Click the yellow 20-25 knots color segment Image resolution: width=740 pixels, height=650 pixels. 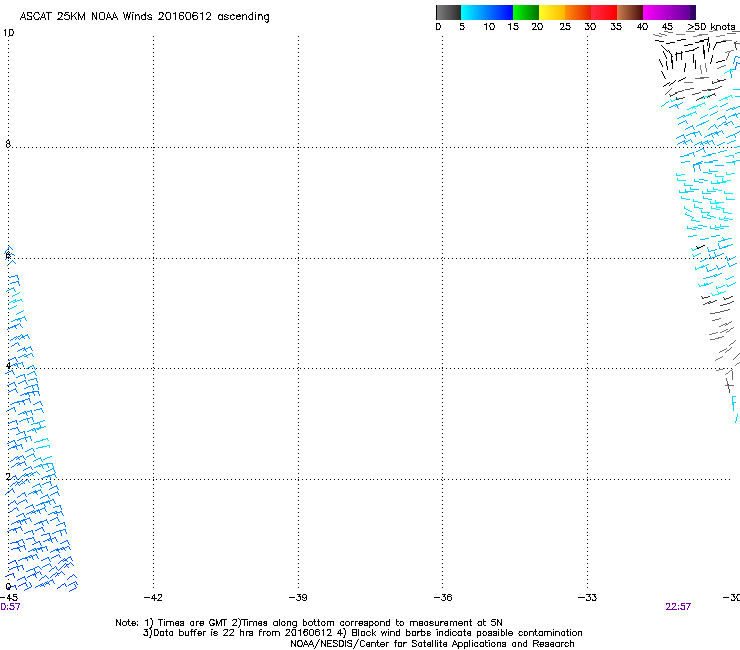point(552,12)
